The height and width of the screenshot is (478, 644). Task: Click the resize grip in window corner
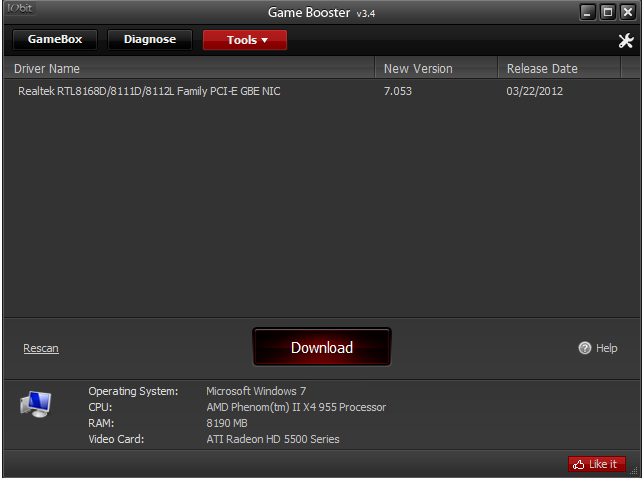(x=634, y=471)
